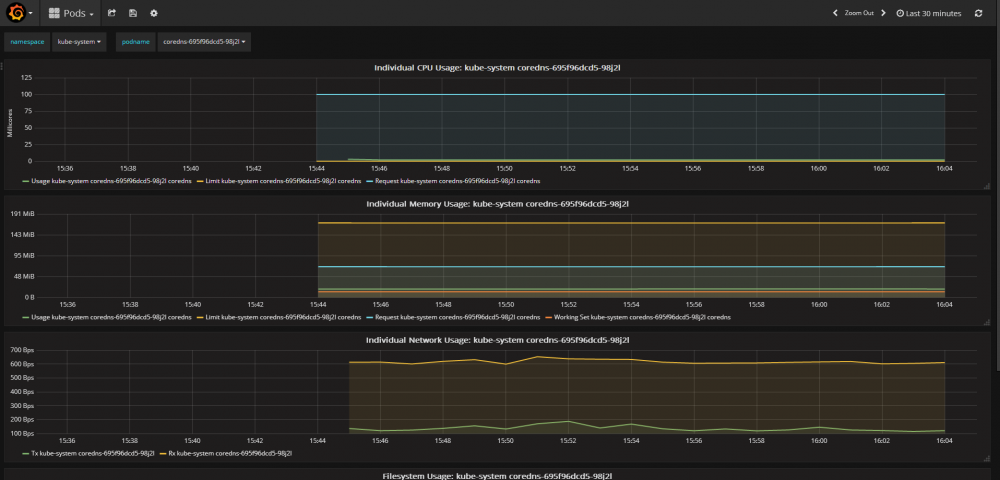Open the Grafana logo main menu
This screenshot has width=1000, height=480.
[17, 13]
